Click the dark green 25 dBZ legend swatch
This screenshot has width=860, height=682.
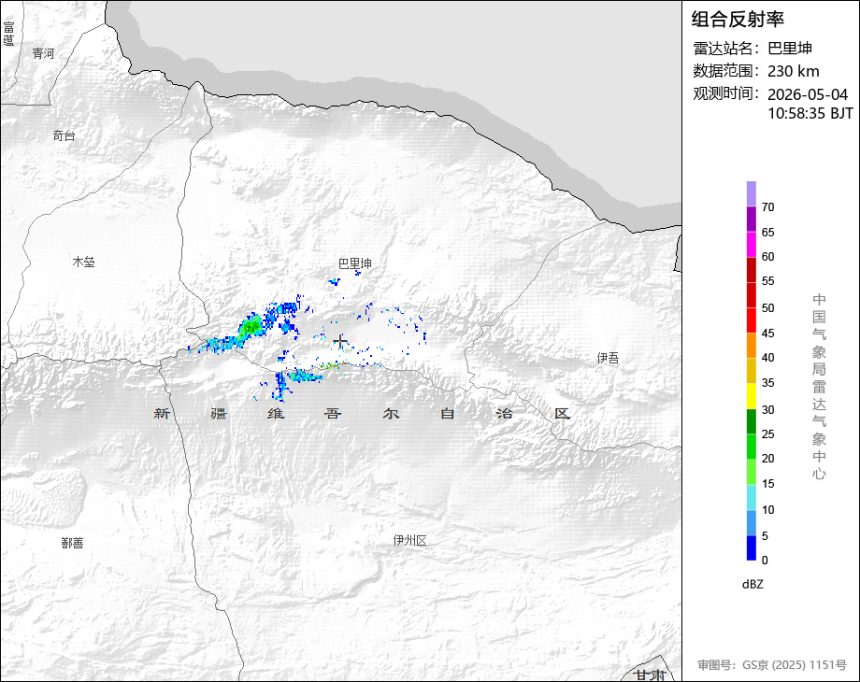coord(751,421)
